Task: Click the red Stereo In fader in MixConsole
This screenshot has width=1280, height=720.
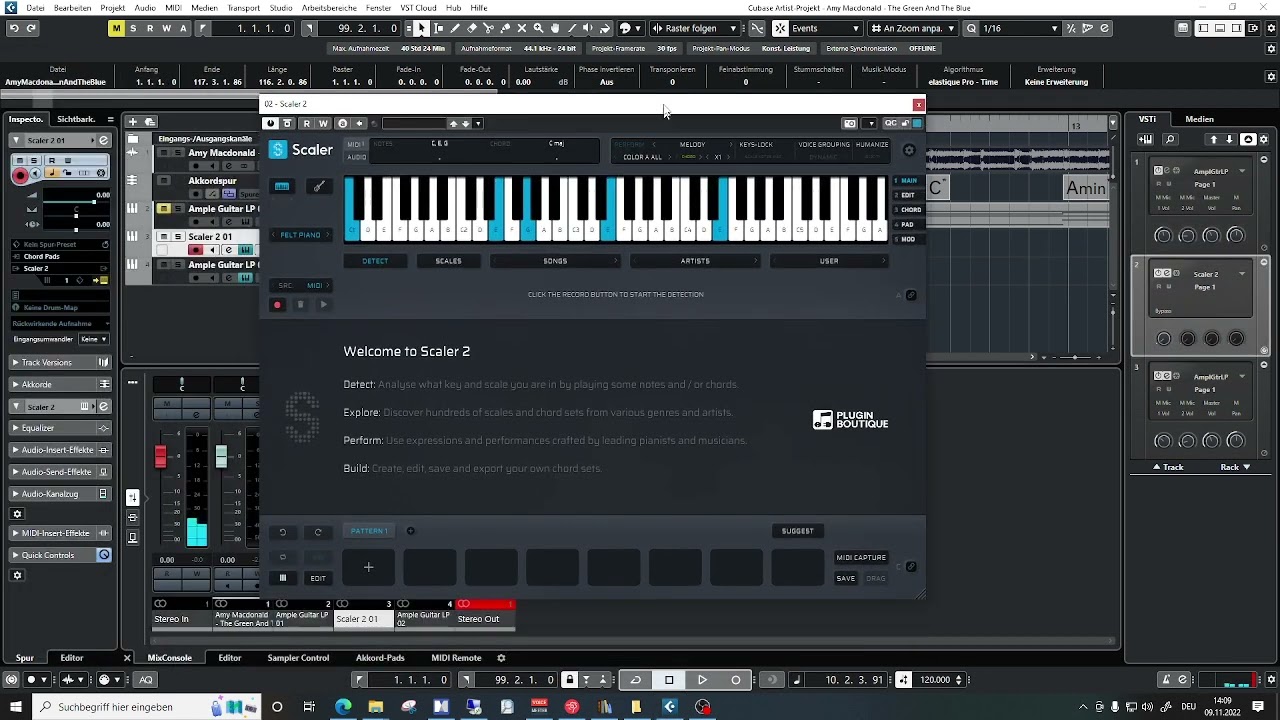Action: pos(160,456)
